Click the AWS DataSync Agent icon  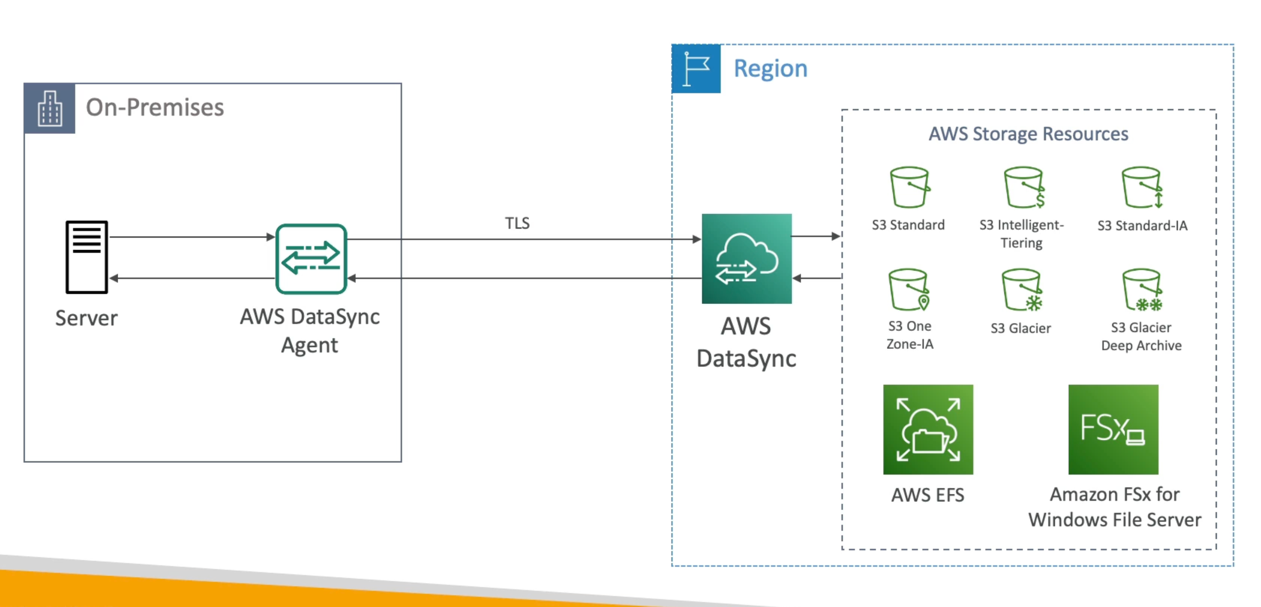click(x=310, y=258)
